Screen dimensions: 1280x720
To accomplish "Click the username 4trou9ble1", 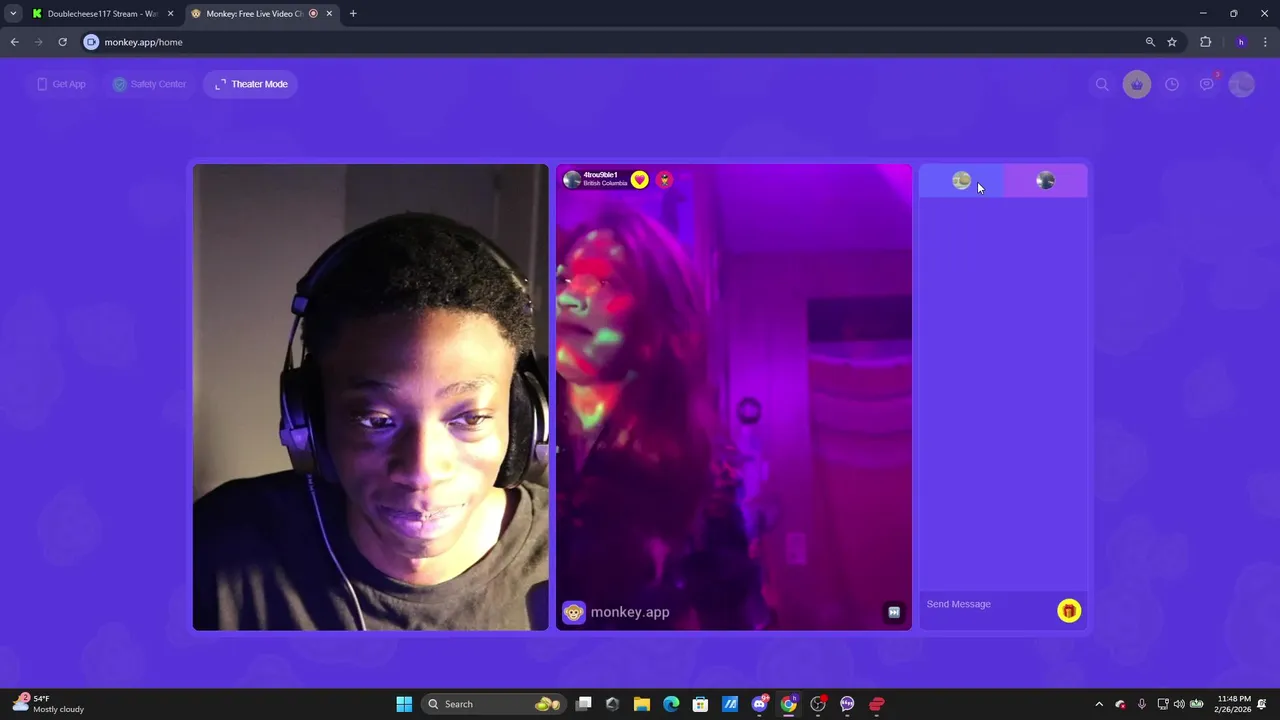I will (x=600, y=175).
